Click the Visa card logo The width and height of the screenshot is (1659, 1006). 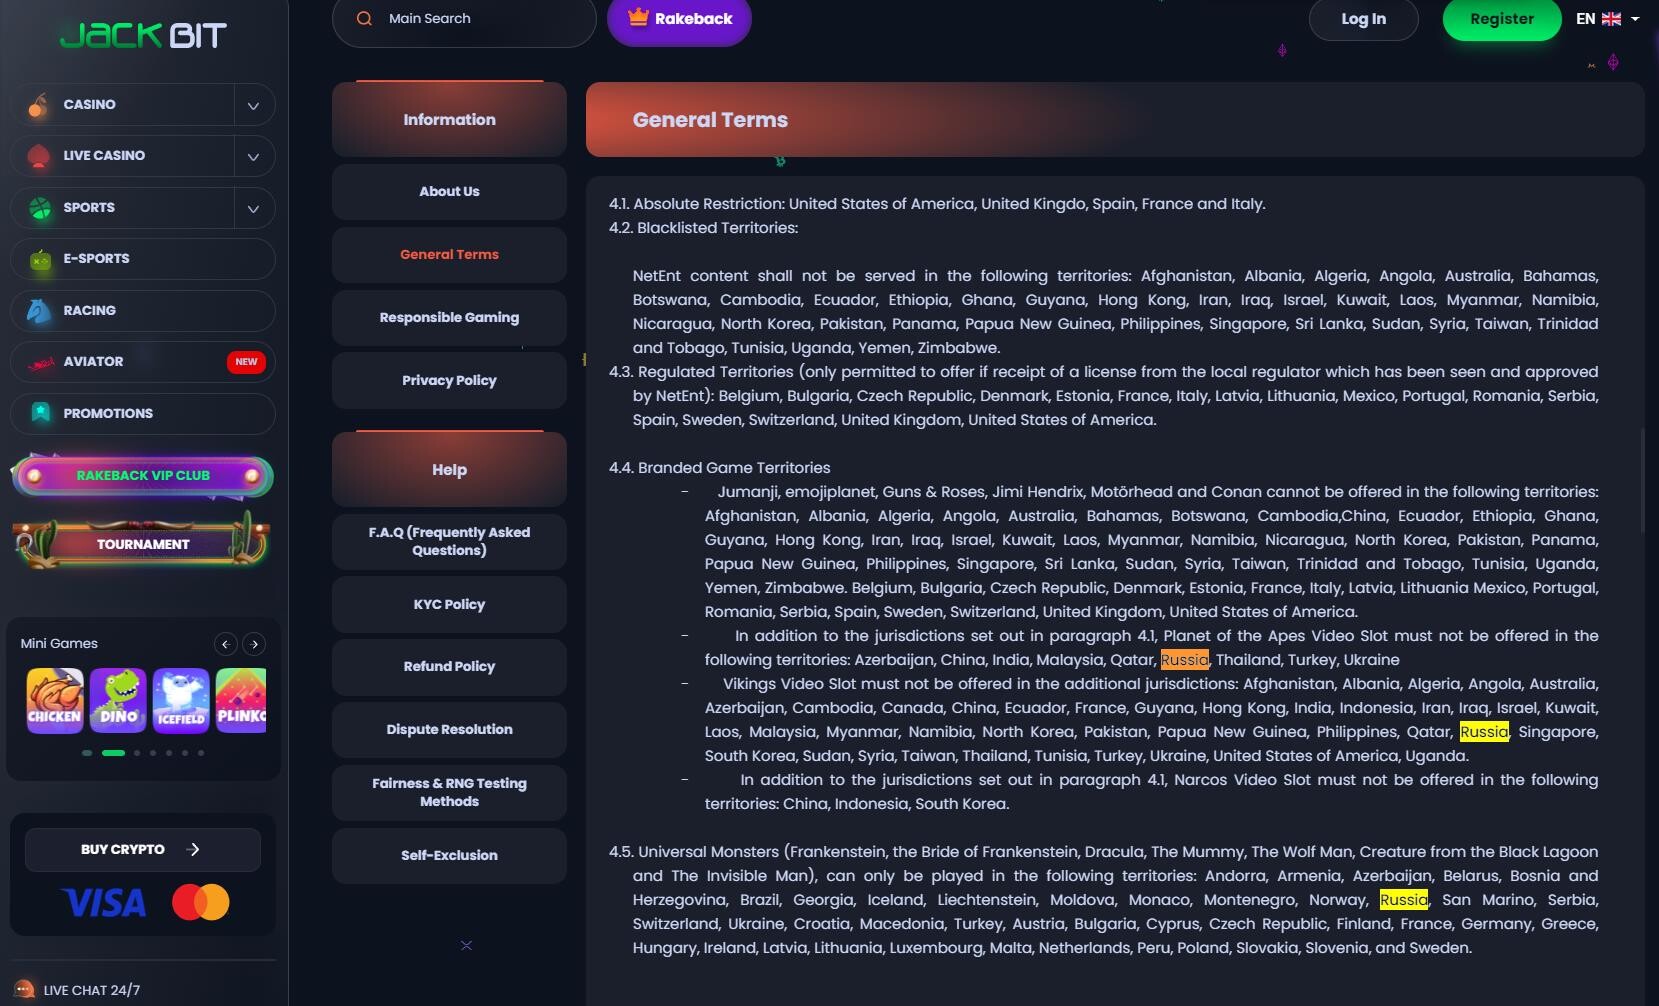point(104,903)
